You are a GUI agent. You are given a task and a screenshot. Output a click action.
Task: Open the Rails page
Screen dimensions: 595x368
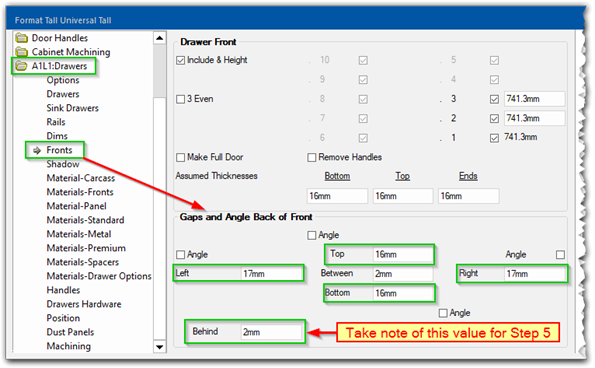[x=56, y=122]
